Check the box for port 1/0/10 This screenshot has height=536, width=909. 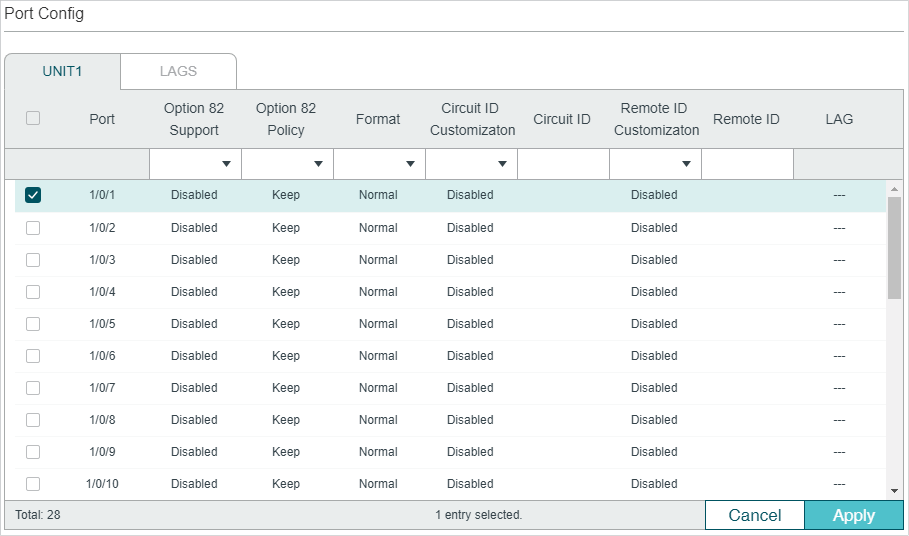pos(33,484)
